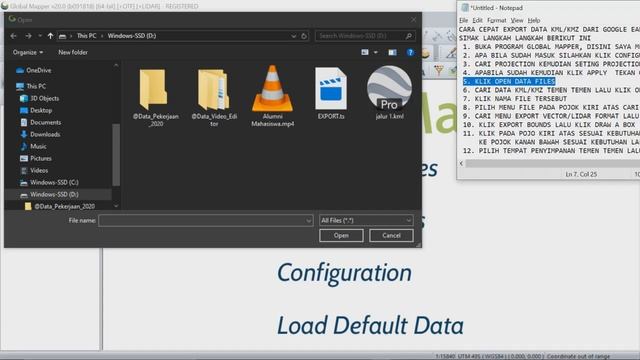
Task: Open Music in sidebar
Action: point(33,146)
